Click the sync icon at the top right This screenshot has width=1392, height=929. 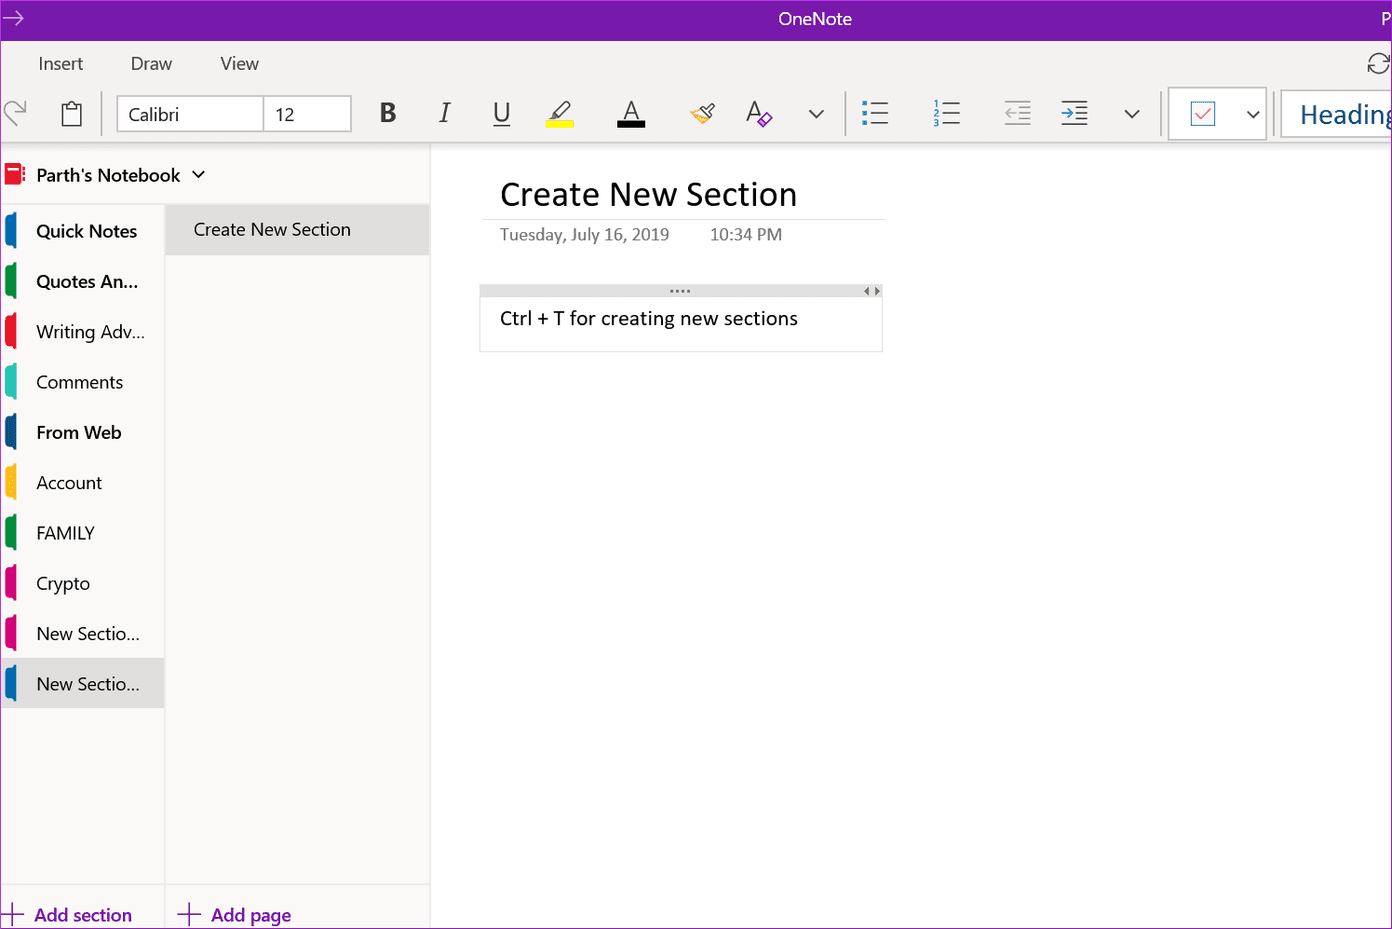(1379, 63)
